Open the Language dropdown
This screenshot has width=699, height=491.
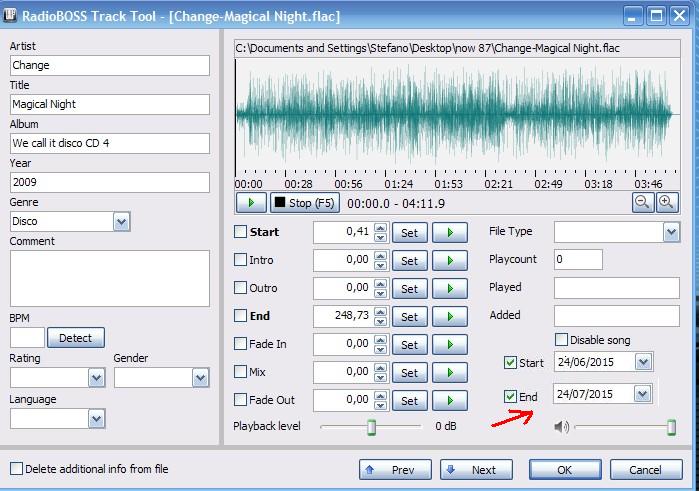pyautogui.click(x=97, y=419)
